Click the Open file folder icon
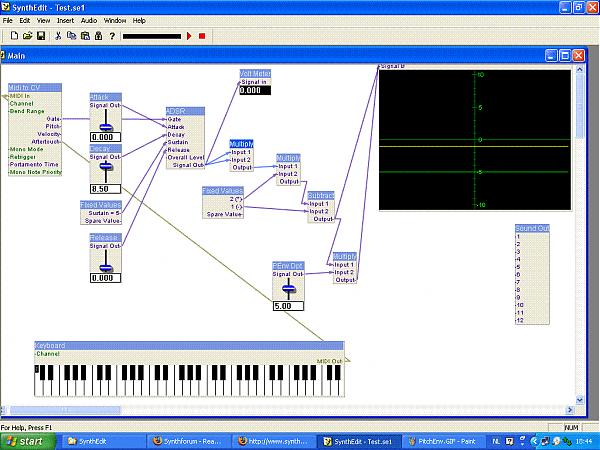The image size is (600, 450). pos(27,36)
